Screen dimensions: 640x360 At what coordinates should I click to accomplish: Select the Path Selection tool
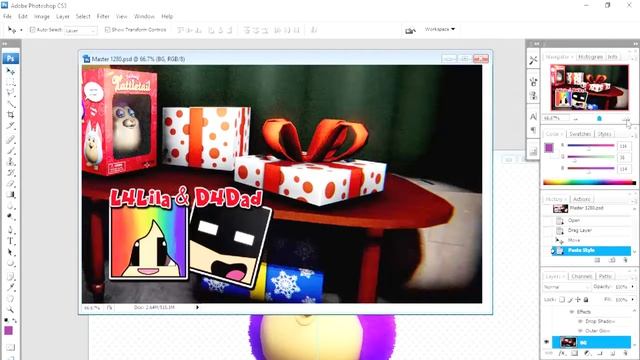[x=10, y=252]
